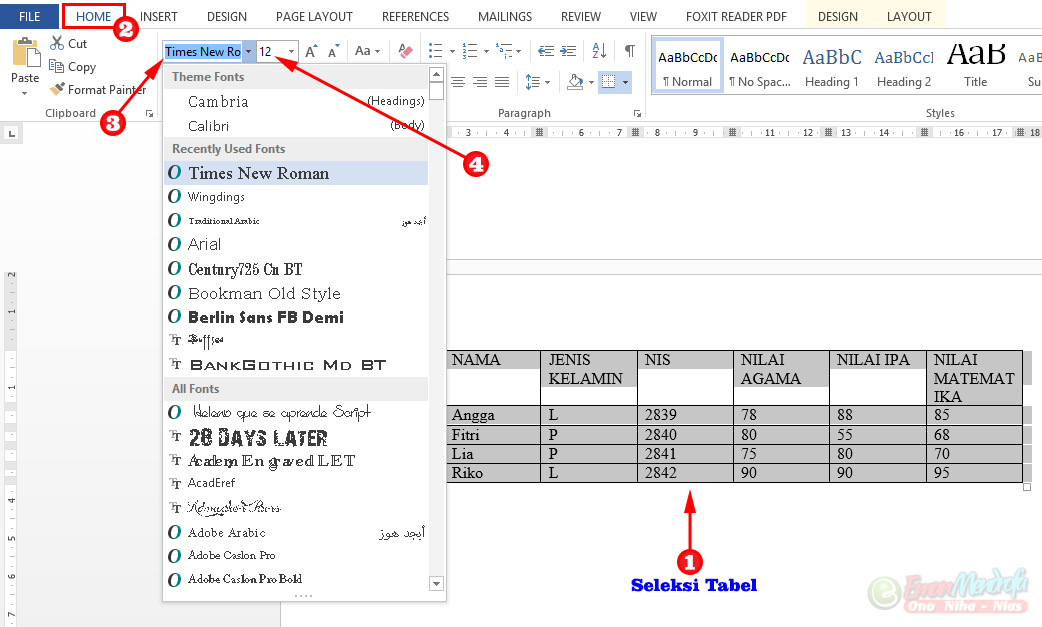Pick Arial from recent fonts
The width and height of the screenshot is (1042, 627).
tap(296, 244)
